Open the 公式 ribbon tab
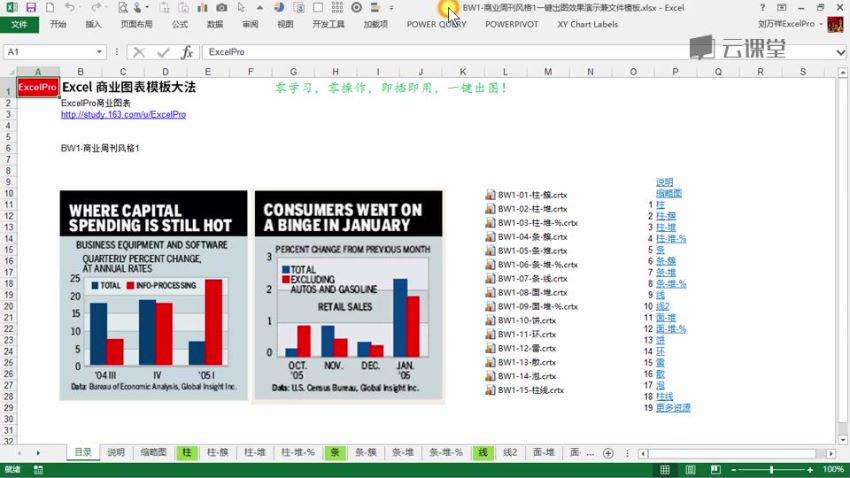 click(179, 24)
